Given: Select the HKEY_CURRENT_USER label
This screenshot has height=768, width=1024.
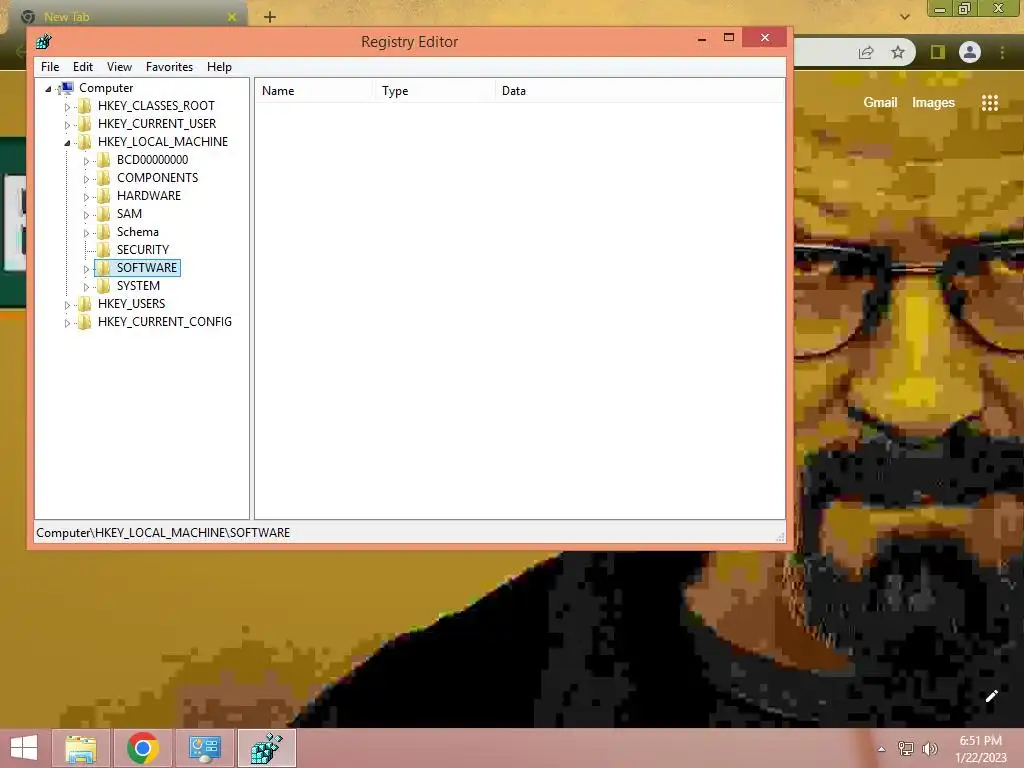Looking at the screenshot, I should (x=157, y=123).
